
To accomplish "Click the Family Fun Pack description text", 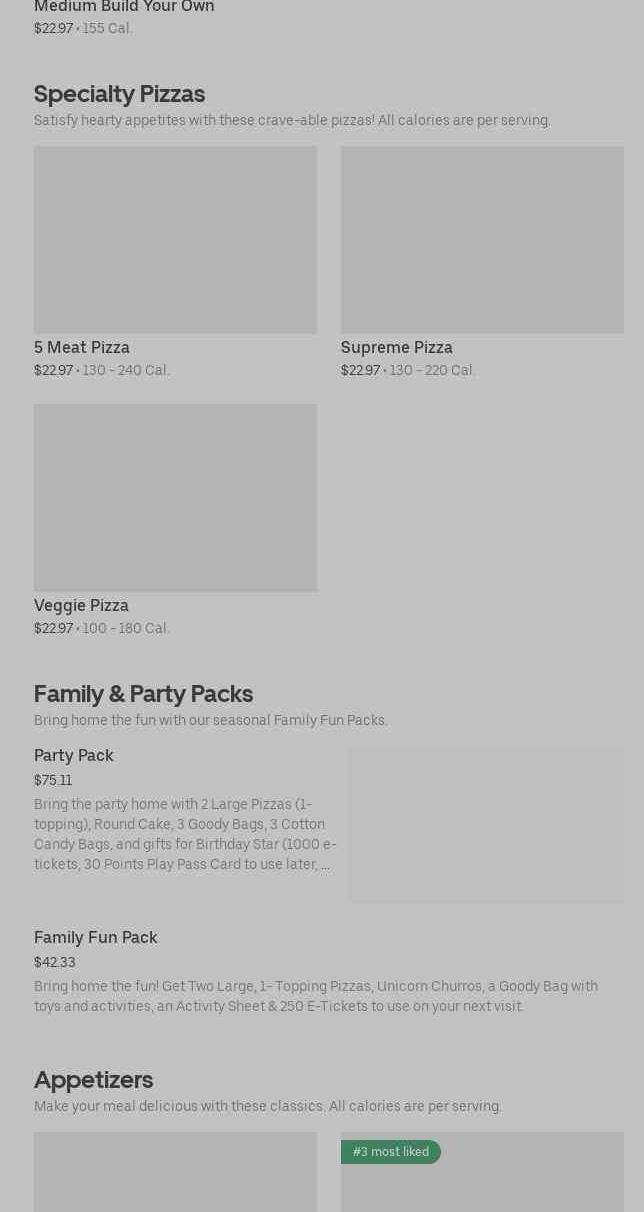I will click(316, 996).
